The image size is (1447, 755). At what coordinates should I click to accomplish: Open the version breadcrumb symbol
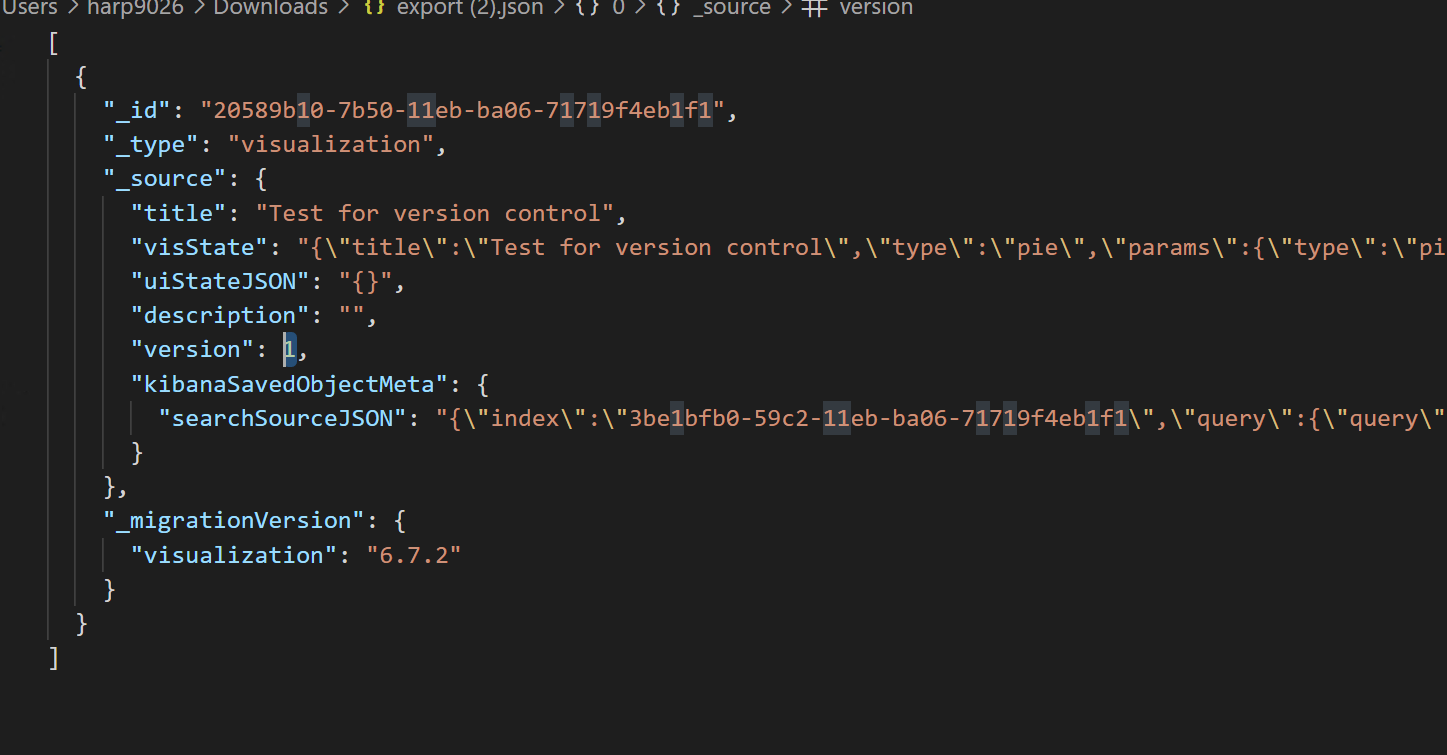pos(876,8)
